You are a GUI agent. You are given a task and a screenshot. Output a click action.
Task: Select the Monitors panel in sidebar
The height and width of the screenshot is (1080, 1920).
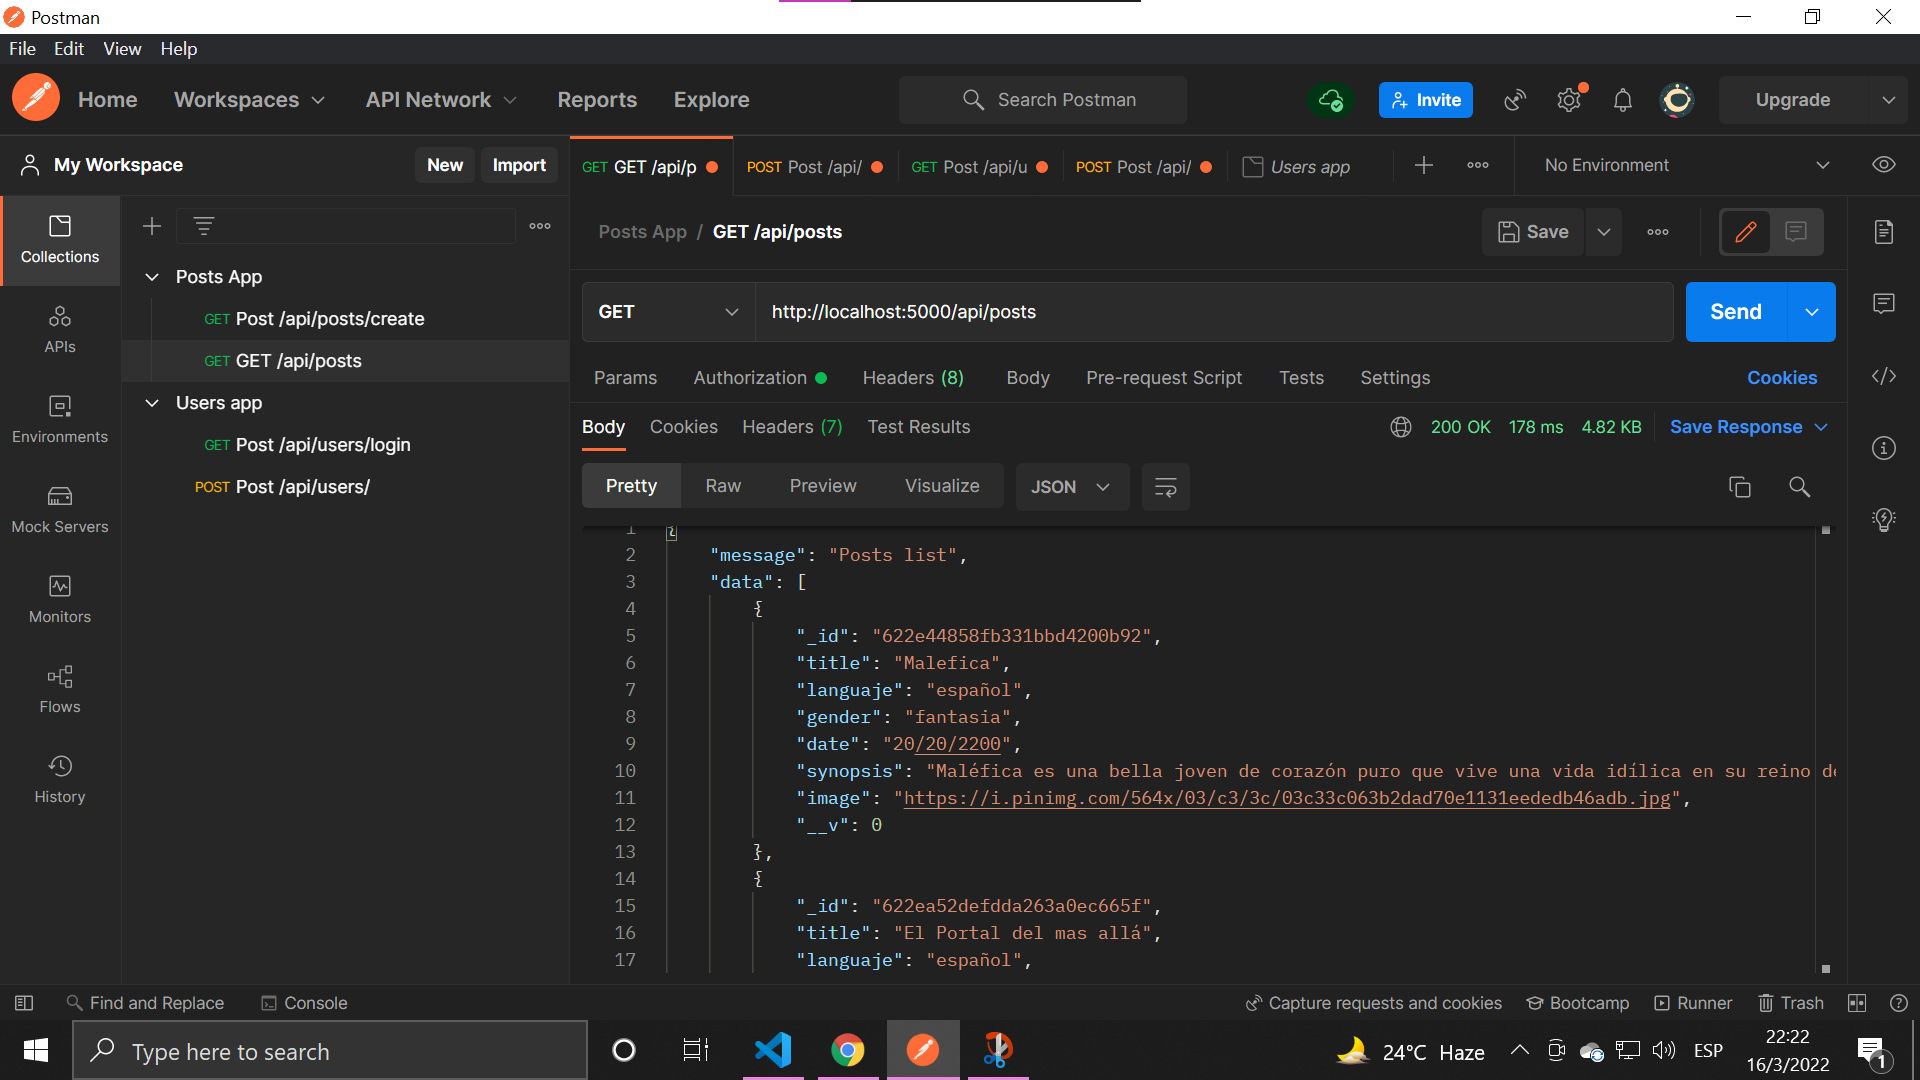(59, 598)
